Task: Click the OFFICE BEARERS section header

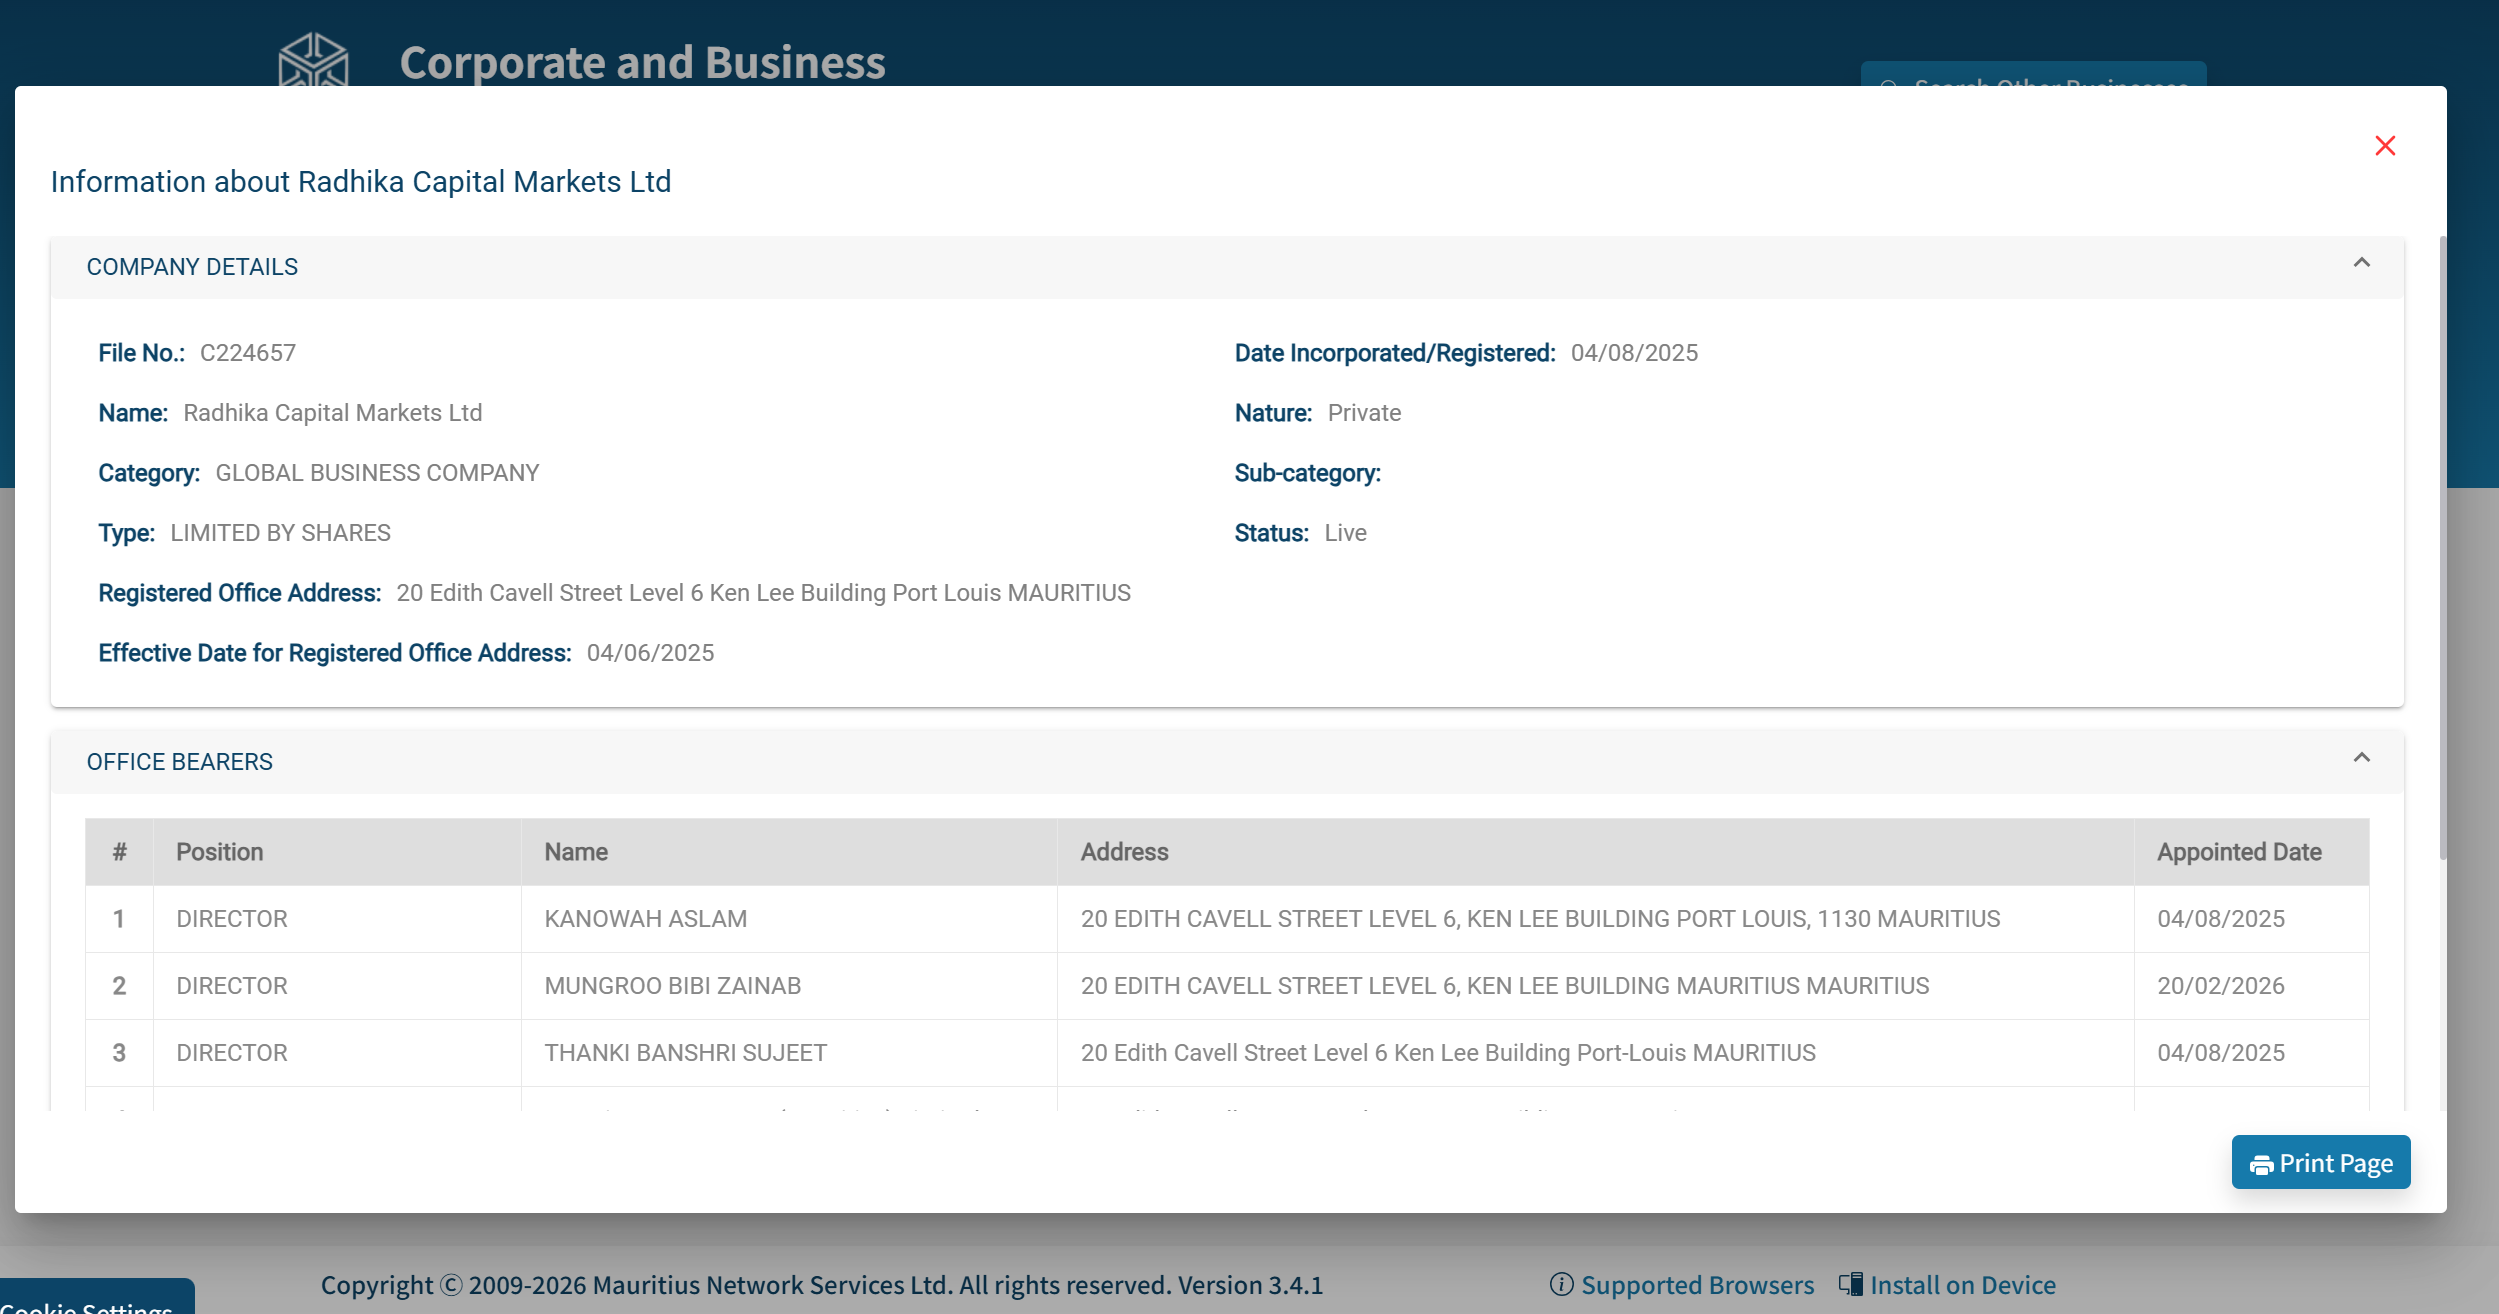Action: pos(1227,762)
